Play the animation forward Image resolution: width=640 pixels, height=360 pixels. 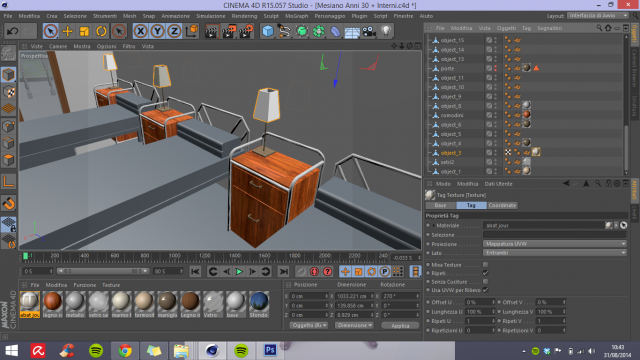click(239, 271)
